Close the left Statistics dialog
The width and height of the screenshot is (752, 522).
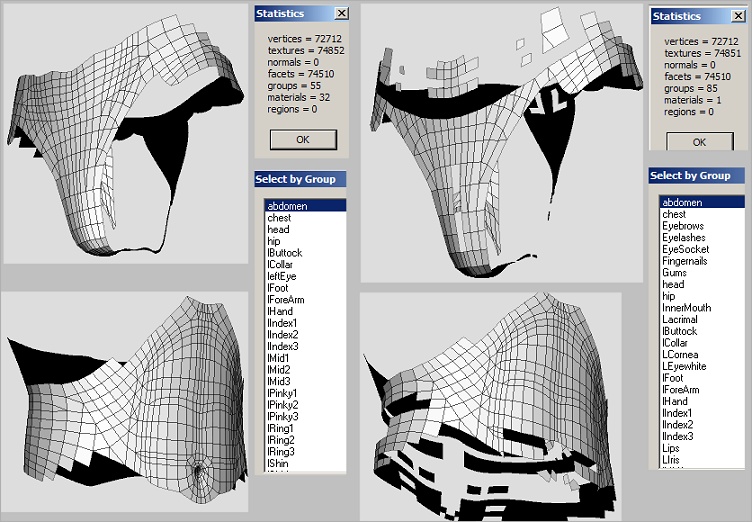coord(341,13)
